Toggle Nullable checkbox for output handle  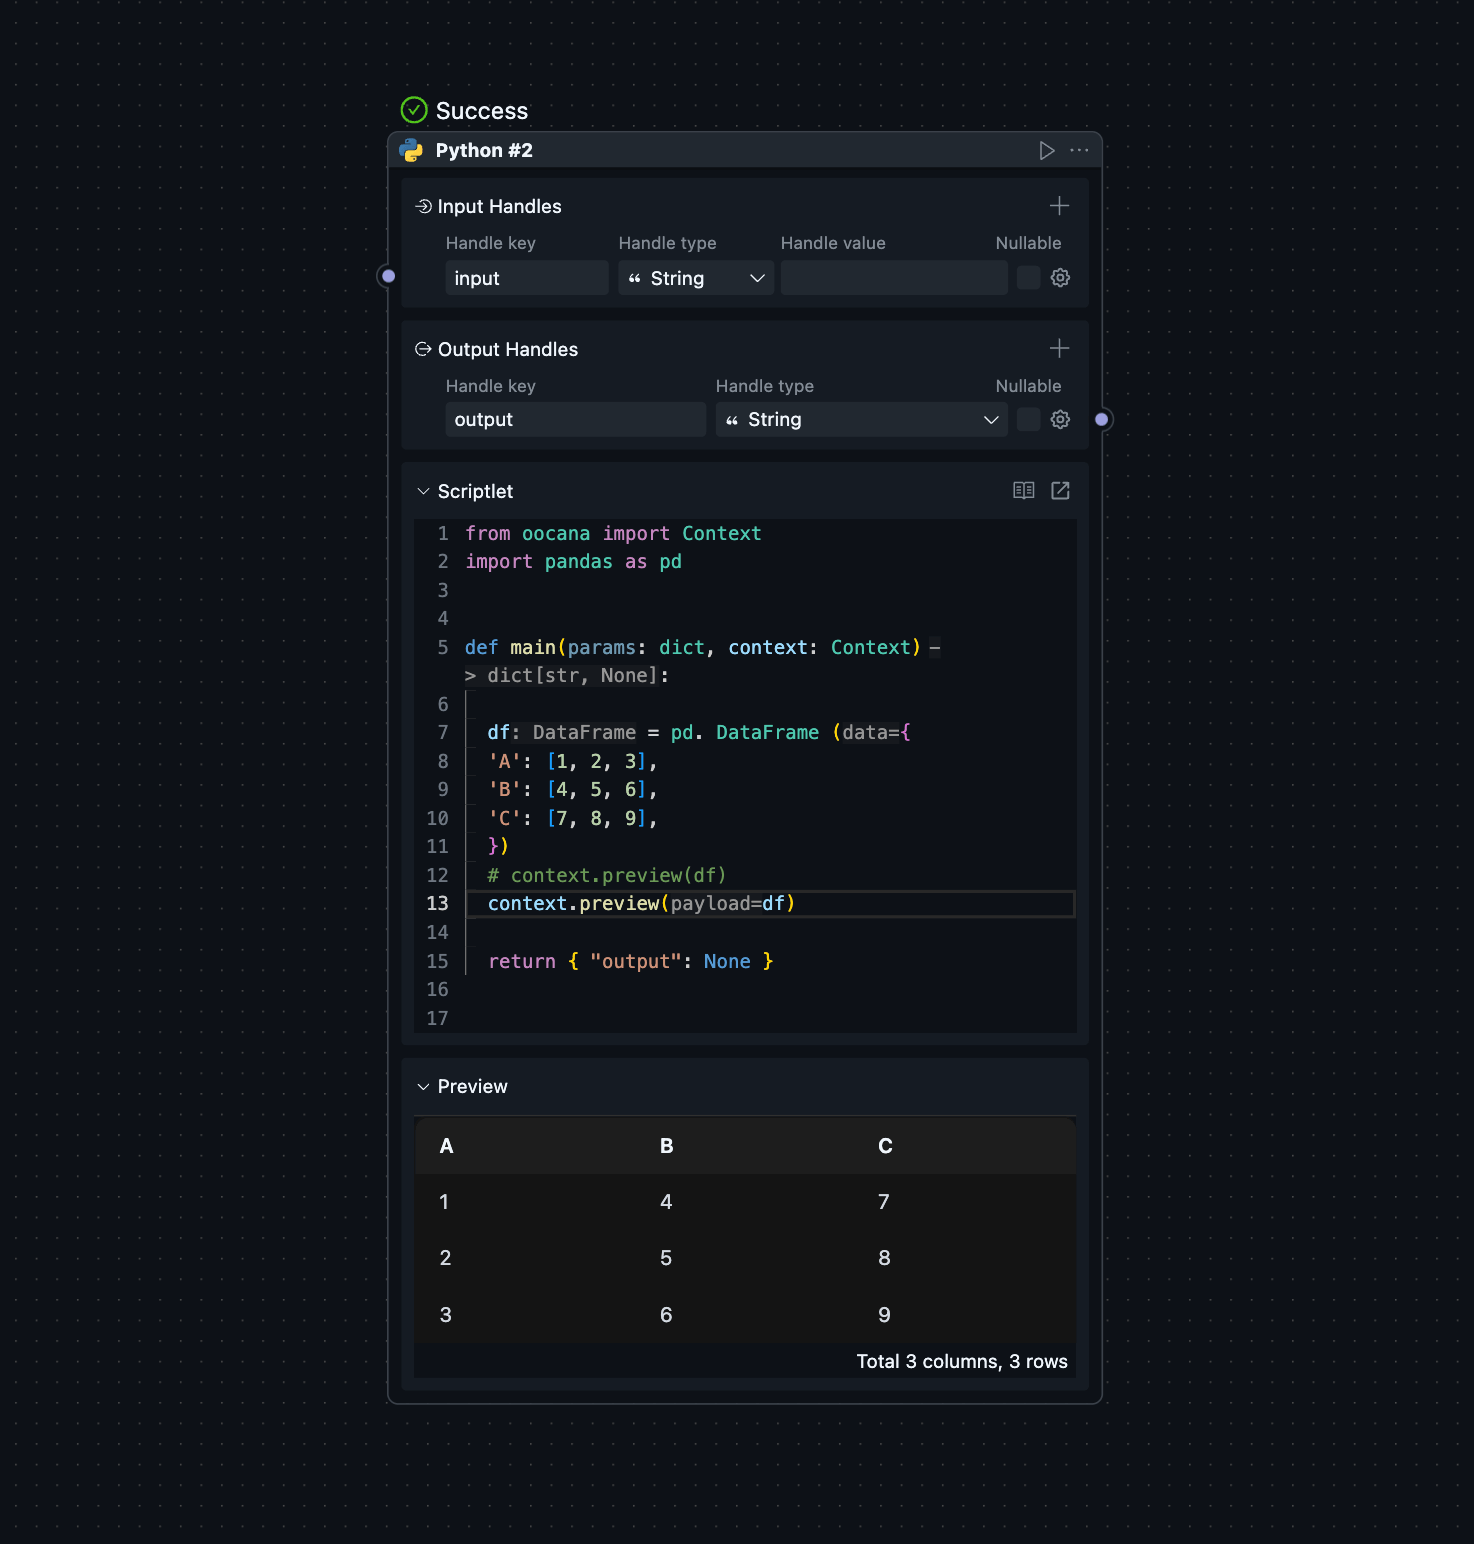tap(1028, 420)
